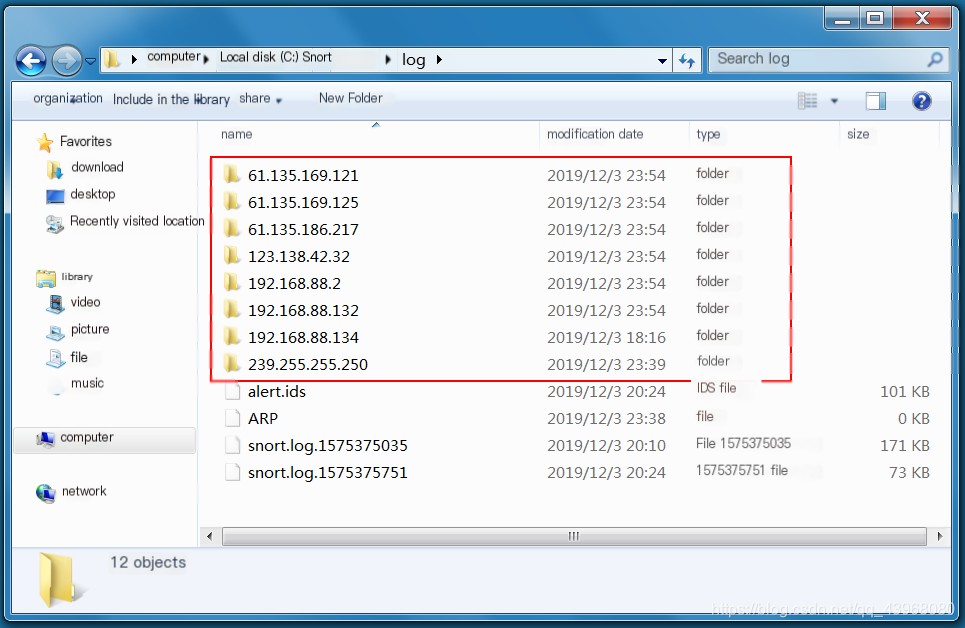Select file snort.log.1575375751

point(327,473)
